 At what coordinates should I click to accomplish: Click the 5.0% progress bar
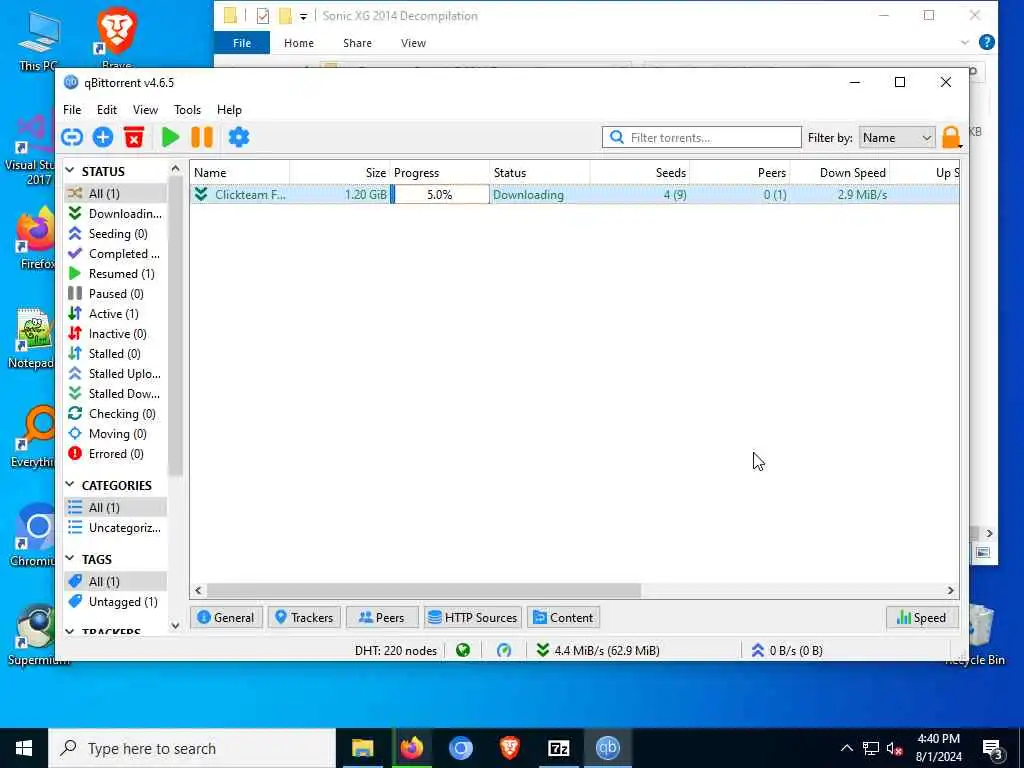point(440,195)
